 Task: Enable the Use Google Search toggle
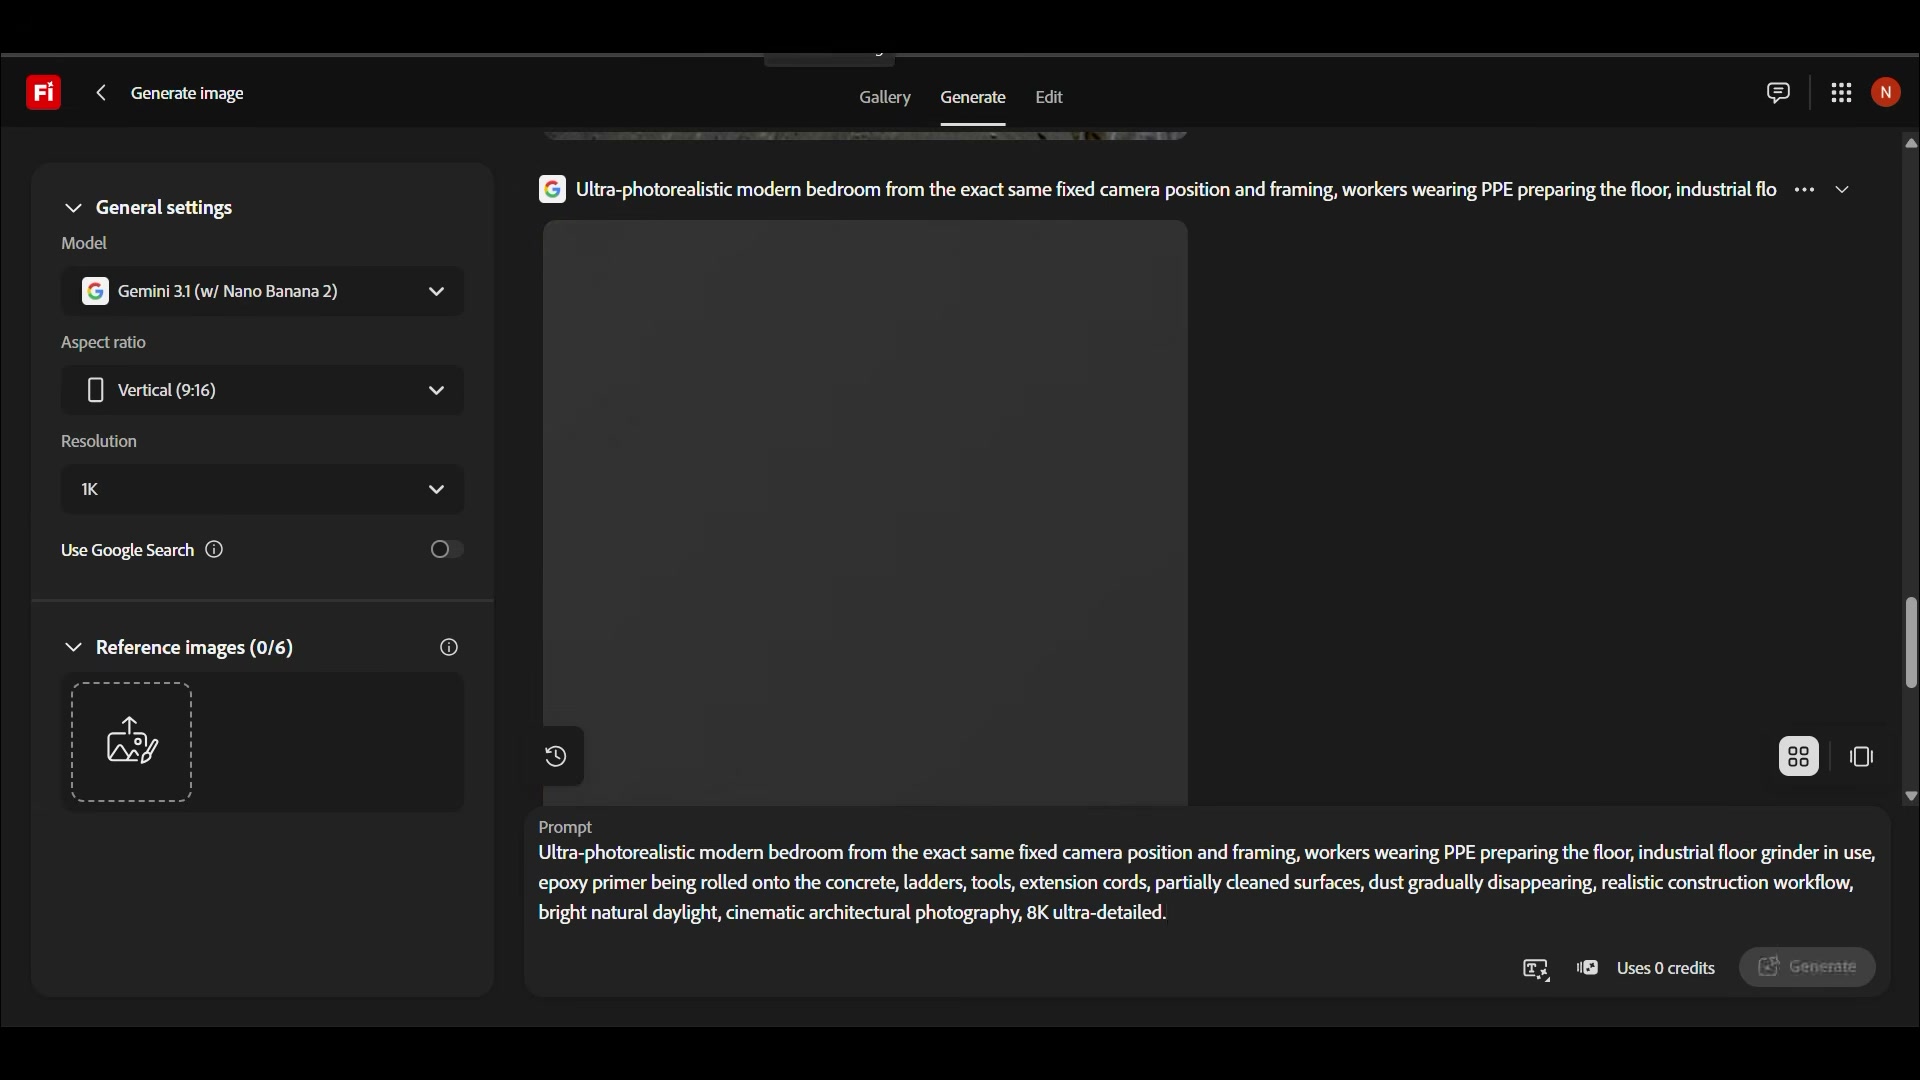pos(446,550)
